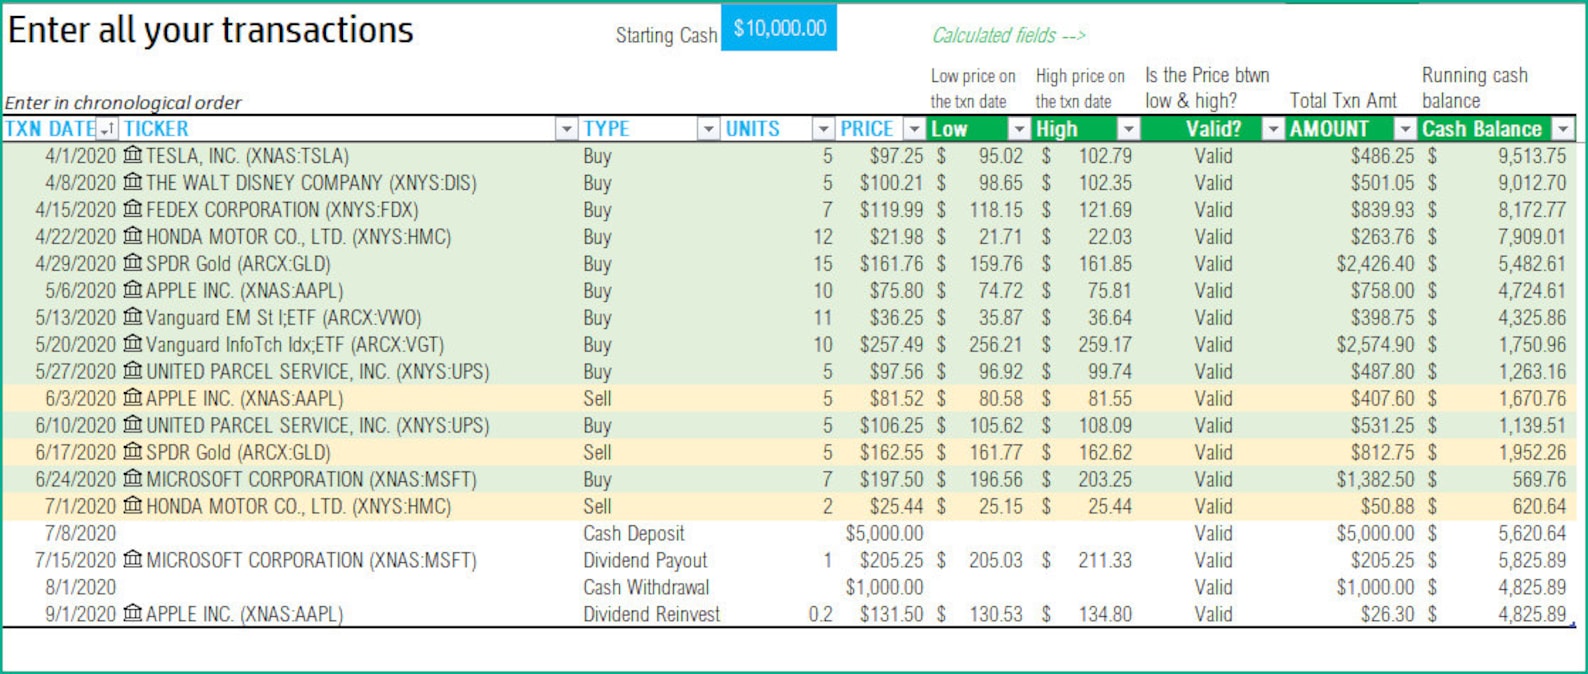
Task: Click the date cell 8/1/2020
Action: tap(81, 588)
